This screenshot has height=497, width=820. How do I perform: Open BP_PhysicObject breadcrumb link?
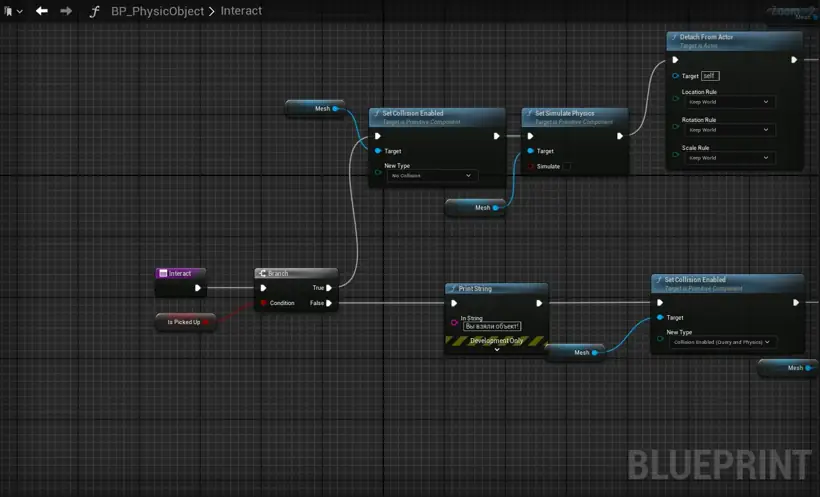tap(157, 11)
